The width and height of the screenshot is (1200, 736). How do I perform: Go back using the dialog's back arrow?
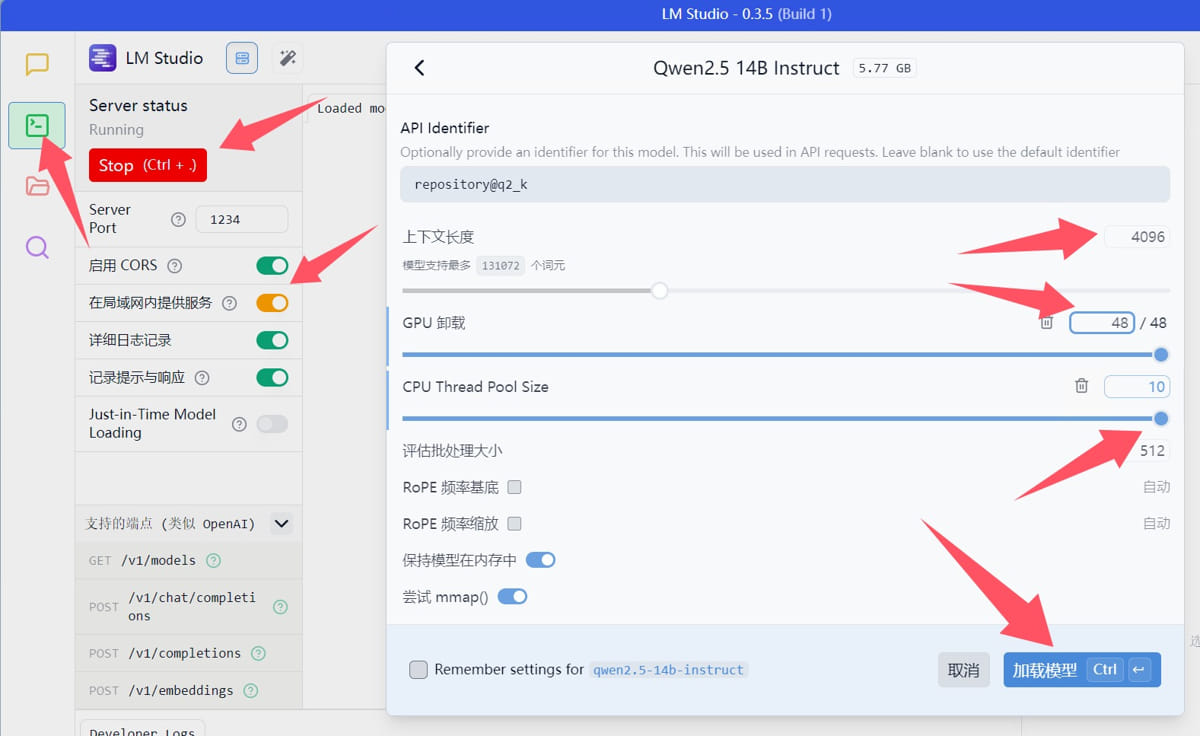(419, 68)
